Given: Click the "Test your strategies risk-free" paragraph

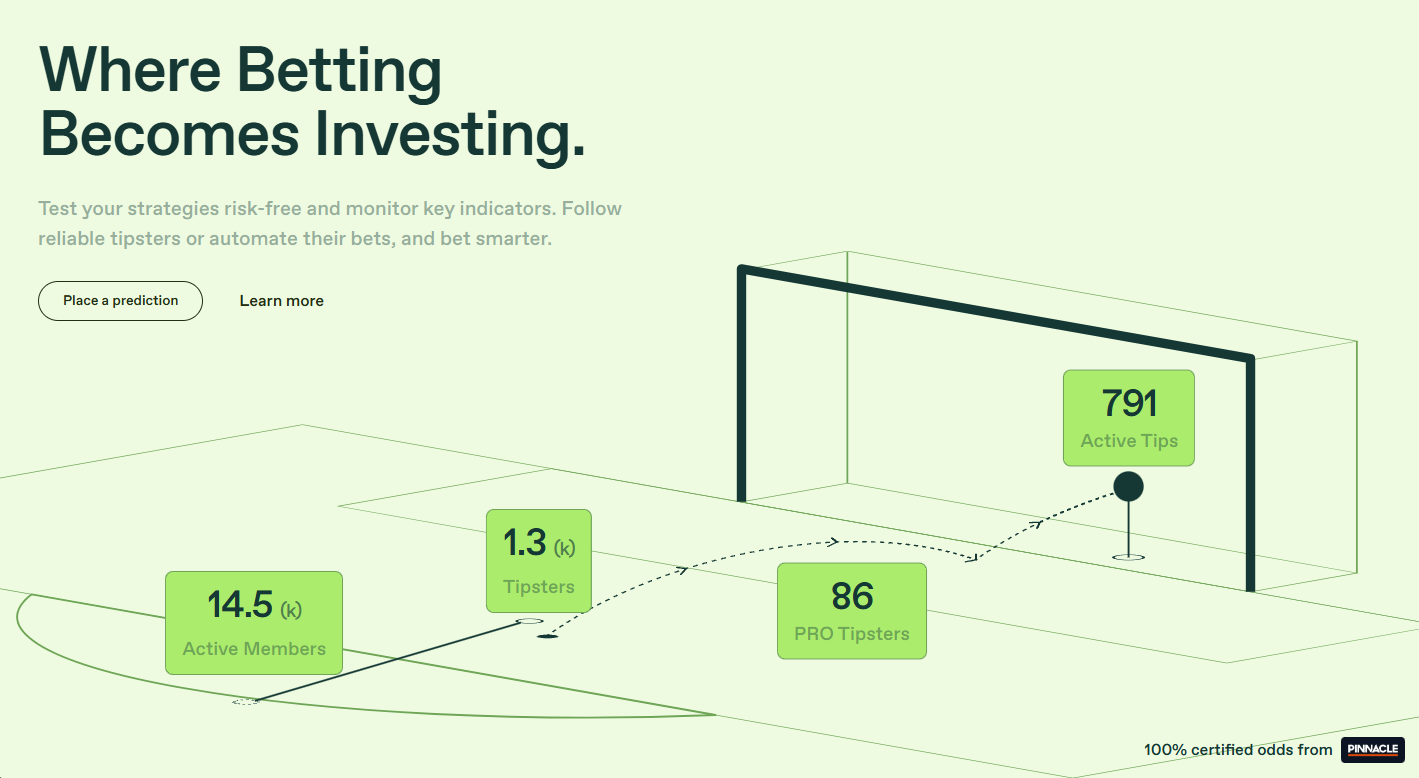Looking at the screenshot, I should tap(330, 224).
